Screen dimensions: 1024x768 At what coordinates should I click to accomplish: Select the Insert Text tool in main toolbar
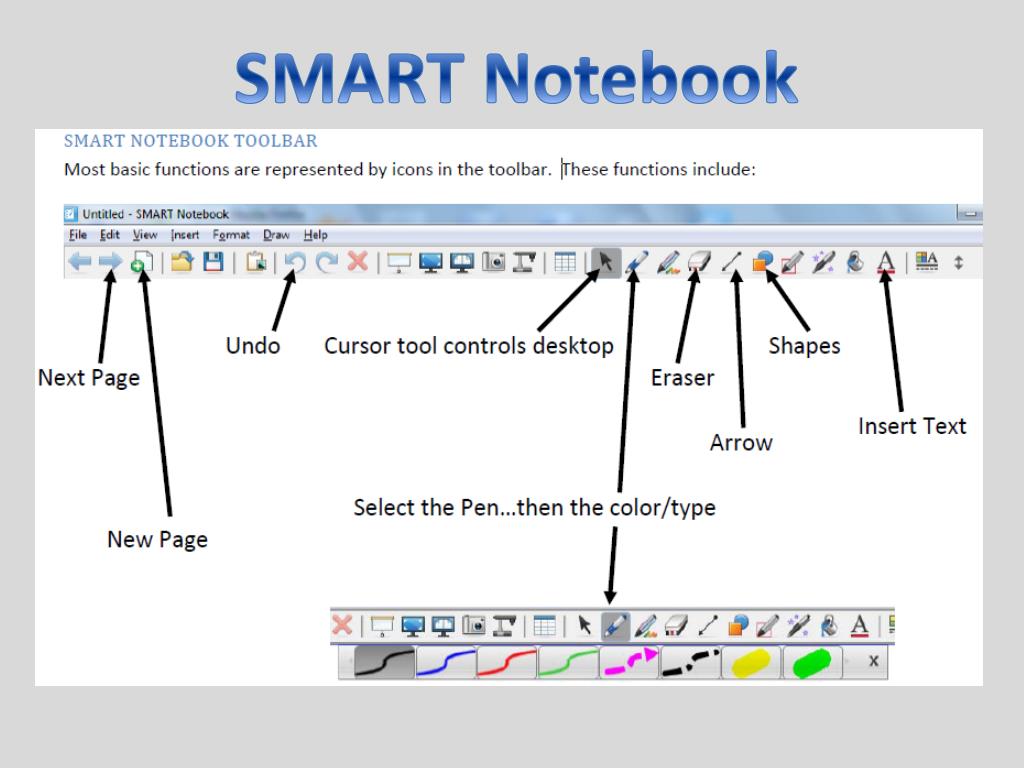[886, 263]
